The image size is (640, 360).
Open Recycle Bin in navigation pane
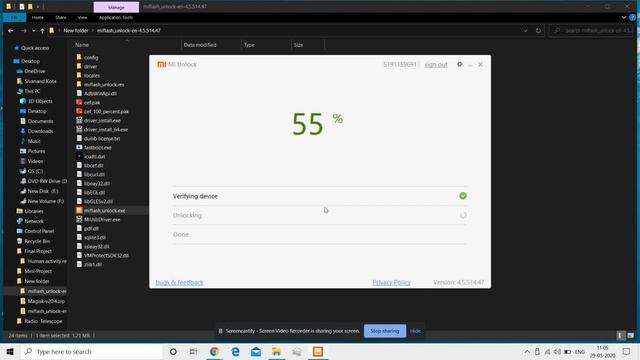pos(36,241)
